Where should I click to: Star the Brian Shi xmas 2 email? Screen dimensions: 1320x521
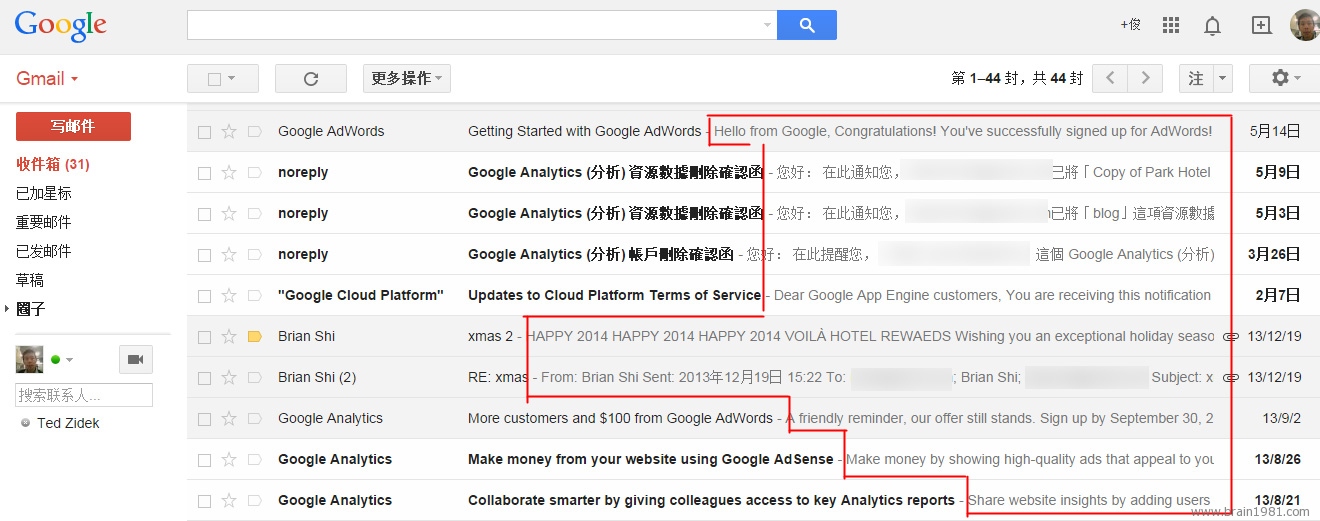tap(228, 336)
